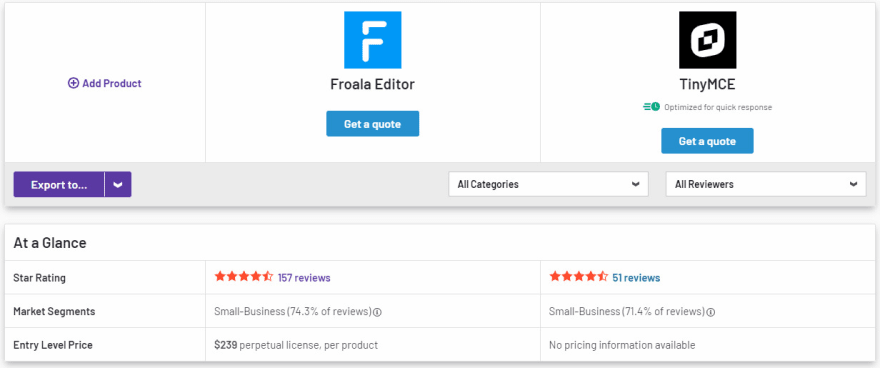Open the All Reviewers dropdown

[766, 184]
